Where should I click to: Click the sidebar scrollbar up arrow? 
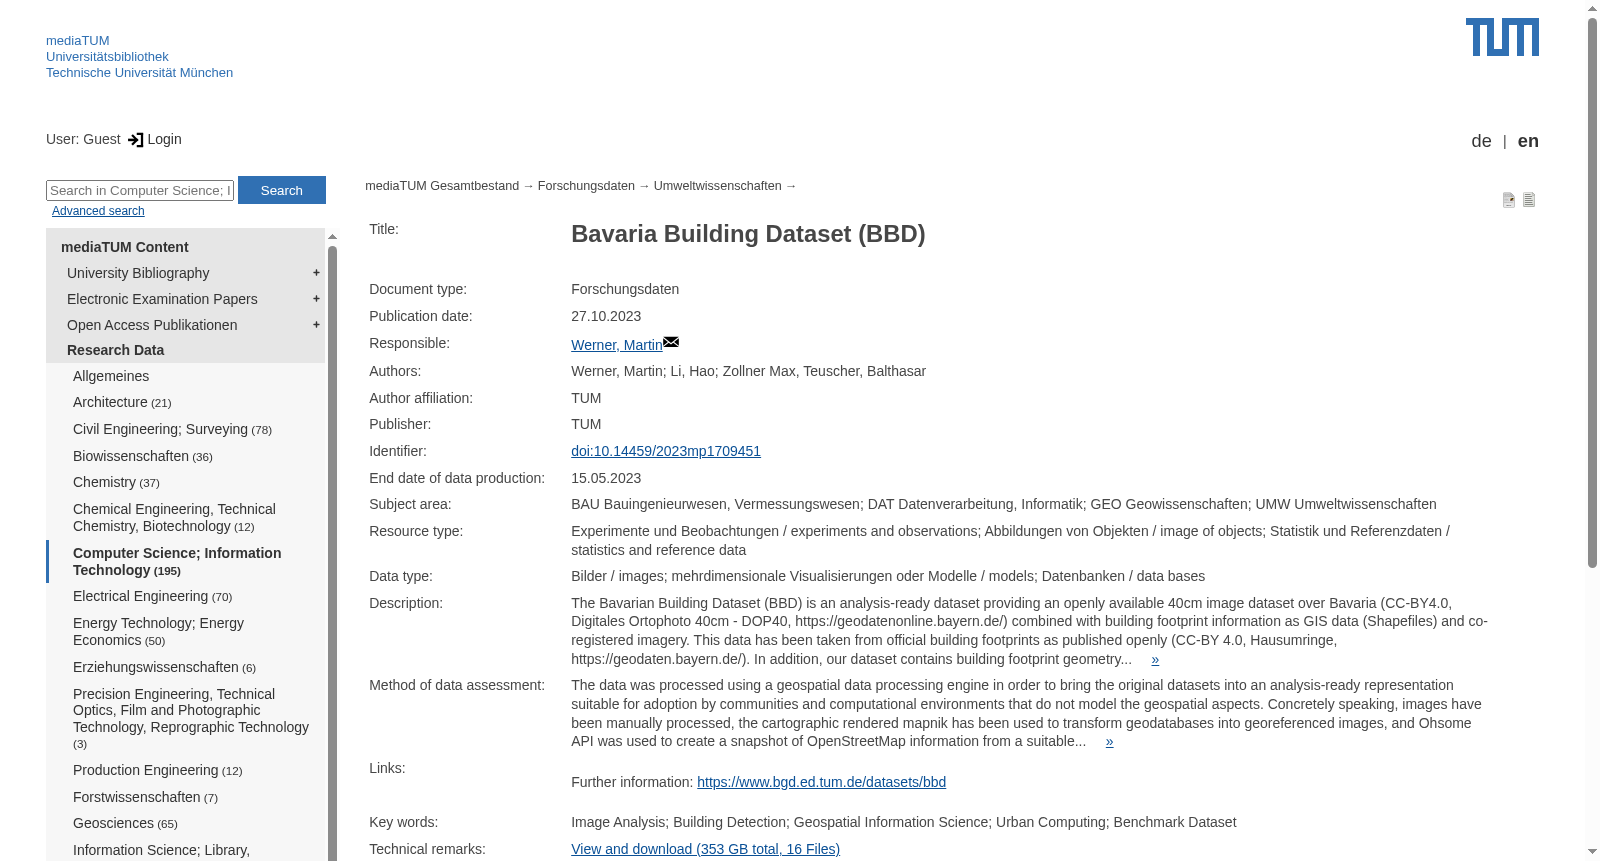[x=332, y=237]
